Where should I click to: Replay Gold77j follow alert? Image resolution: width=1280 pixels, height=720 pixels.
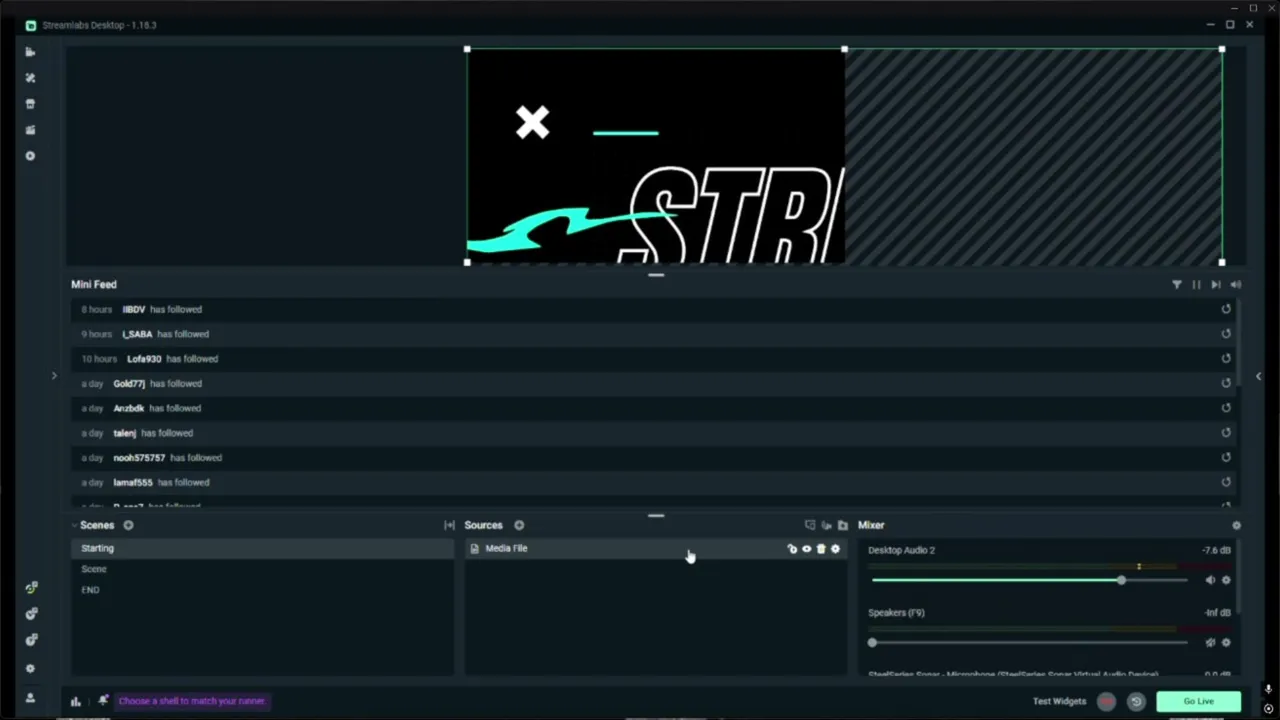tap(1226, 383)
